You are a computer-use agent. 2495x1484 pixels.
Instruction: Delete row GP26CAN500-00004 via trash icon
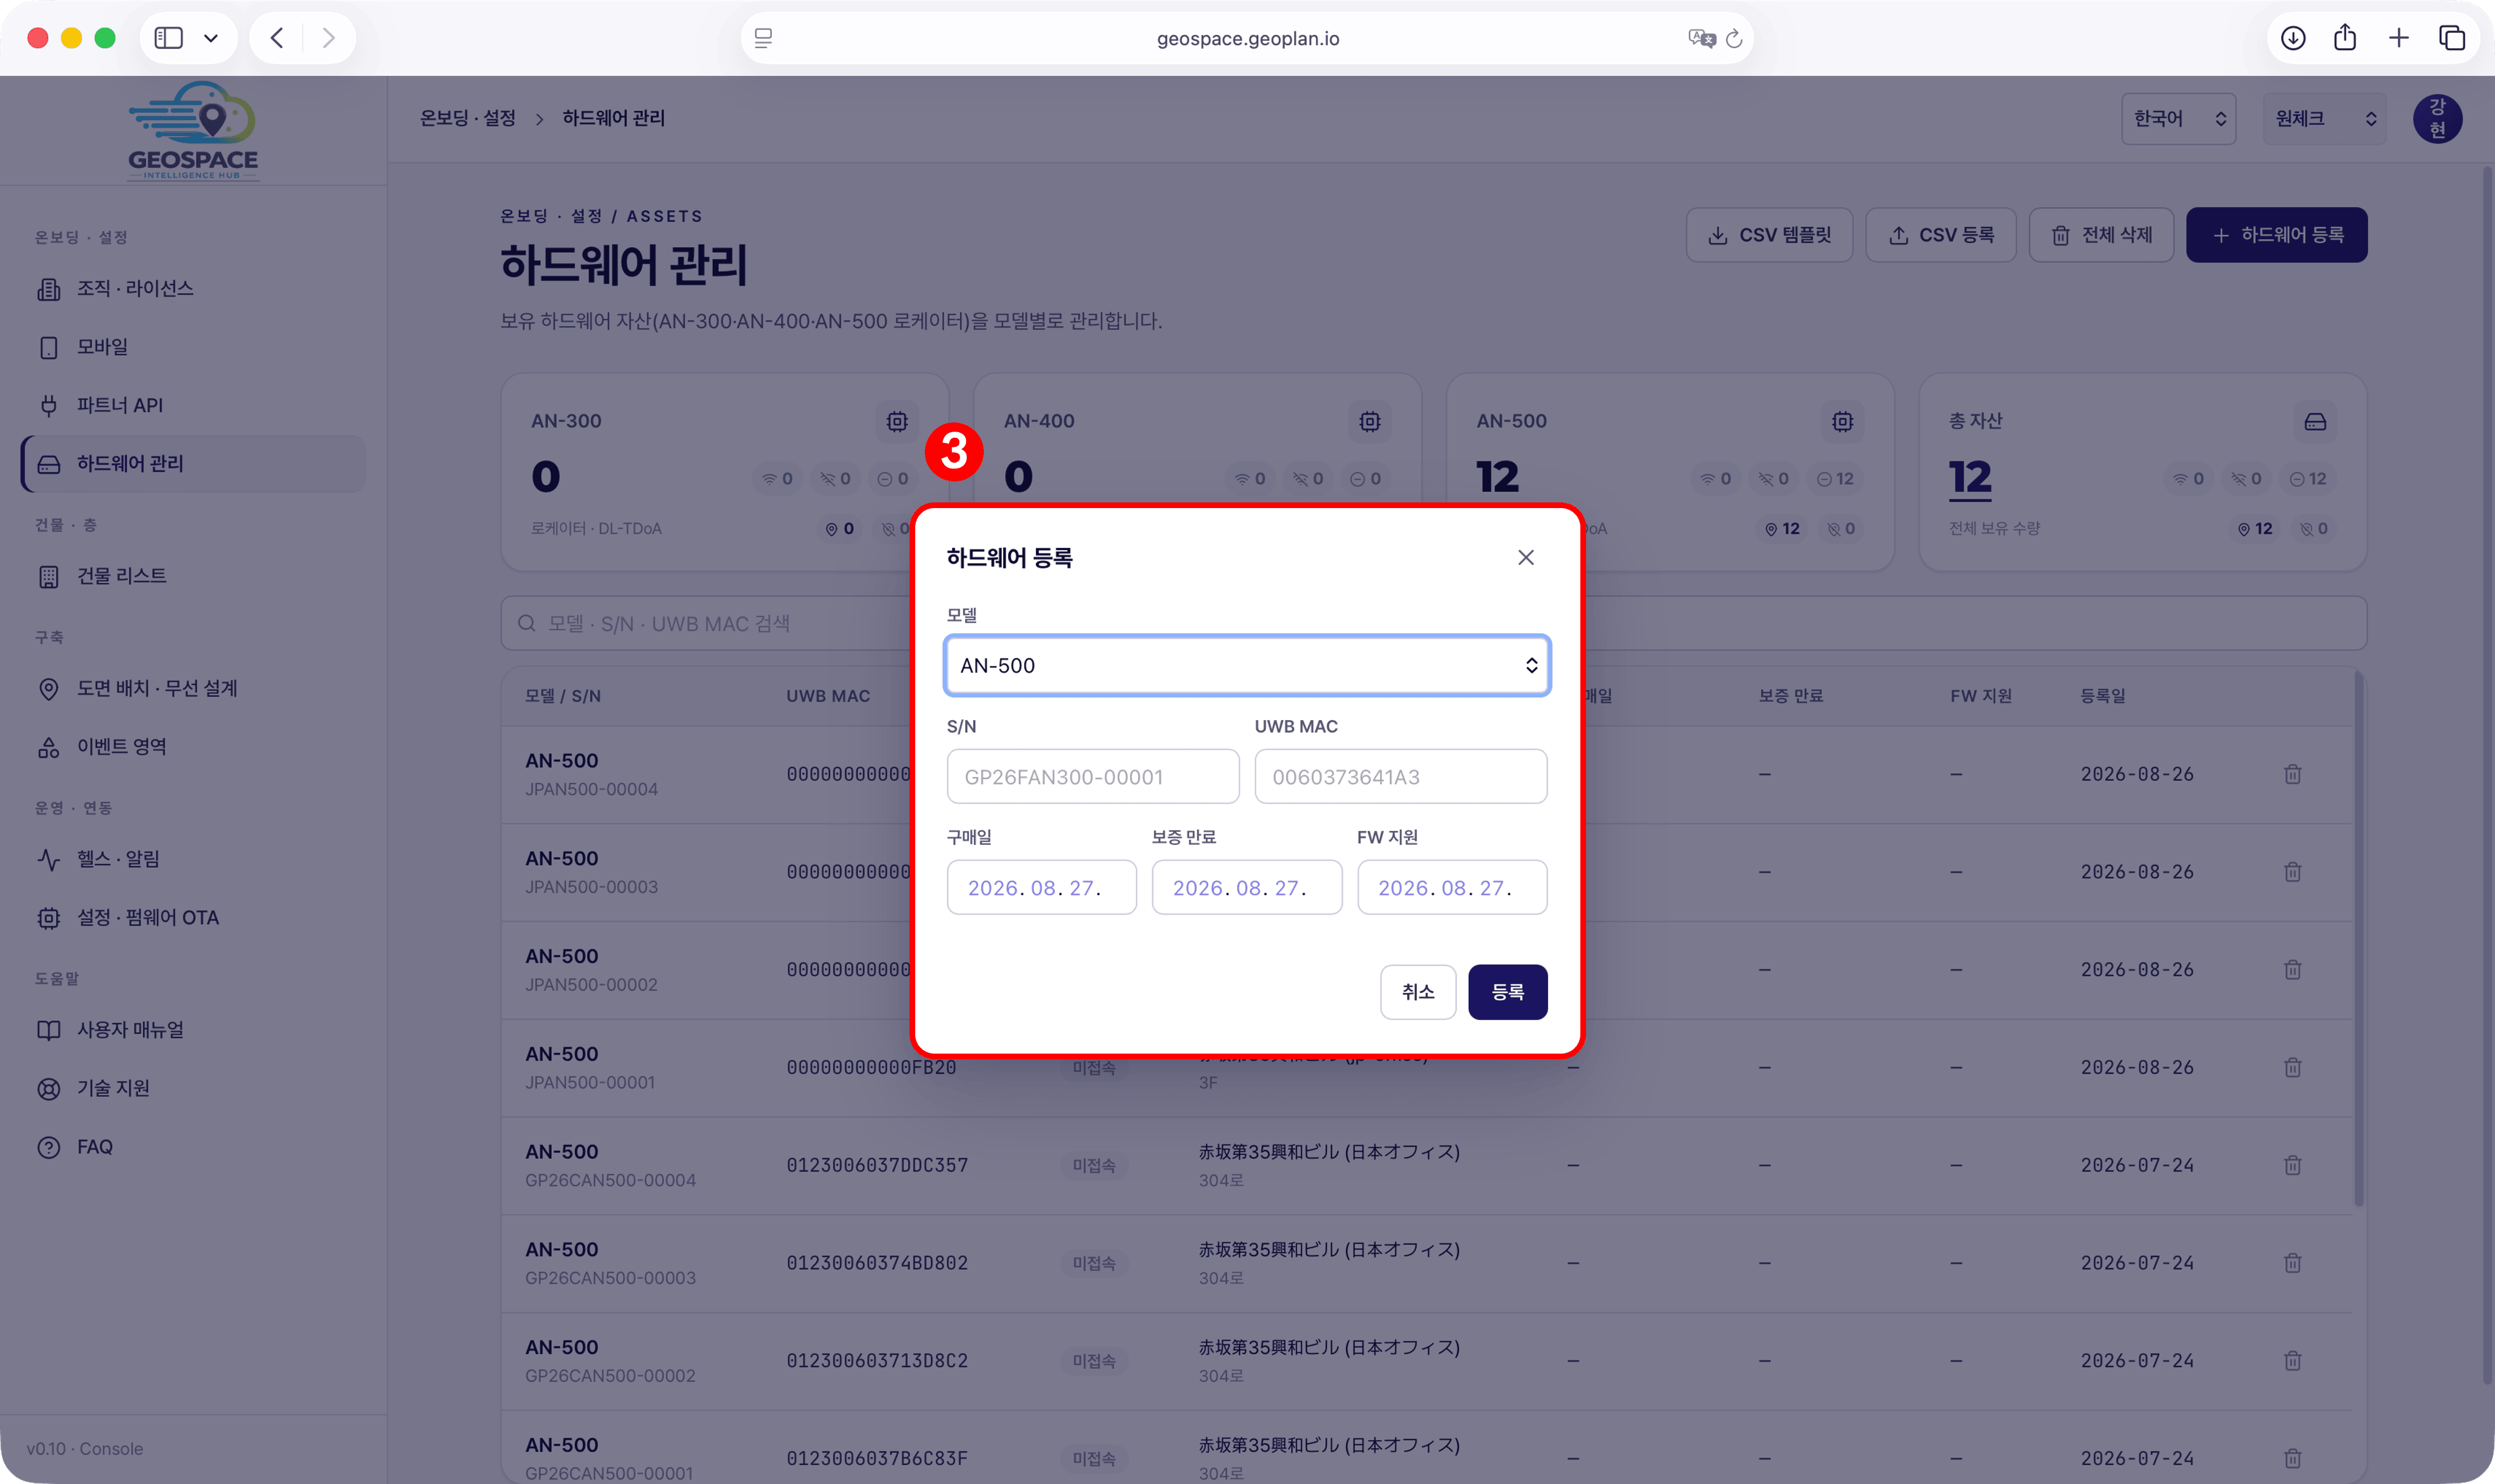pos(2292,1165)
